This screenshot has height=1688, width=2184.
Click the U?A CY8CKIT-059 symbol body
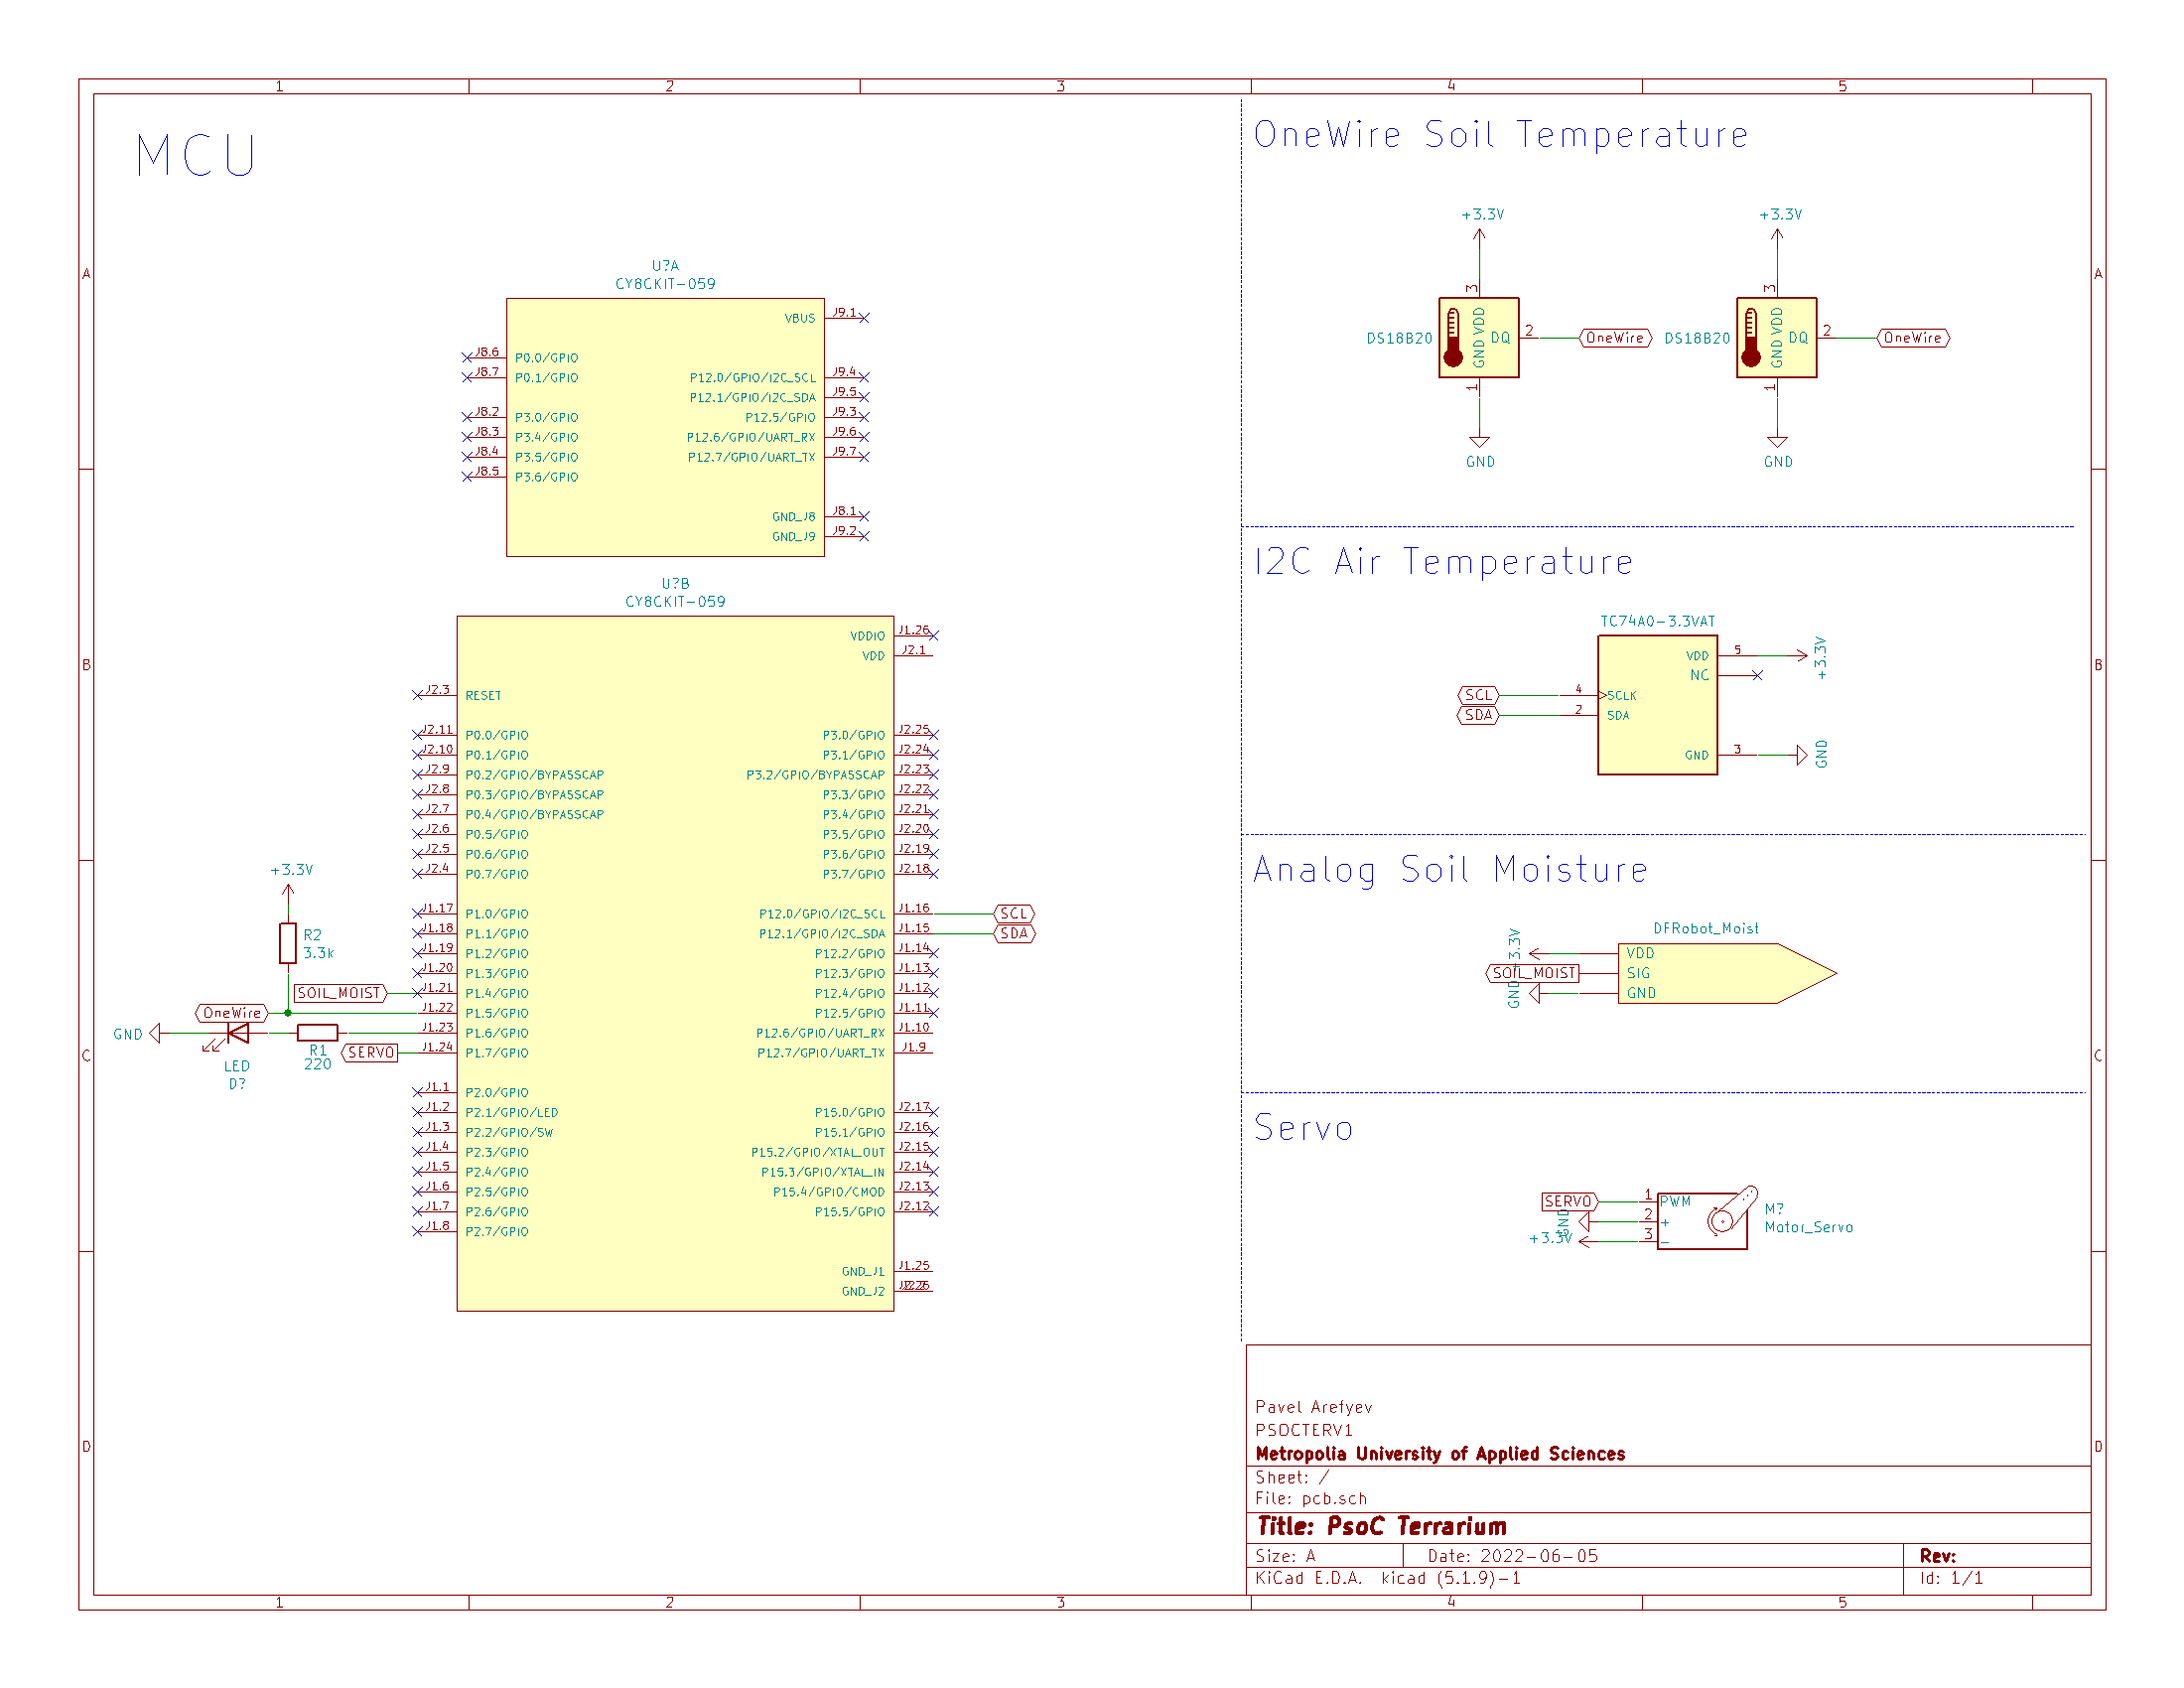[665, 427]
